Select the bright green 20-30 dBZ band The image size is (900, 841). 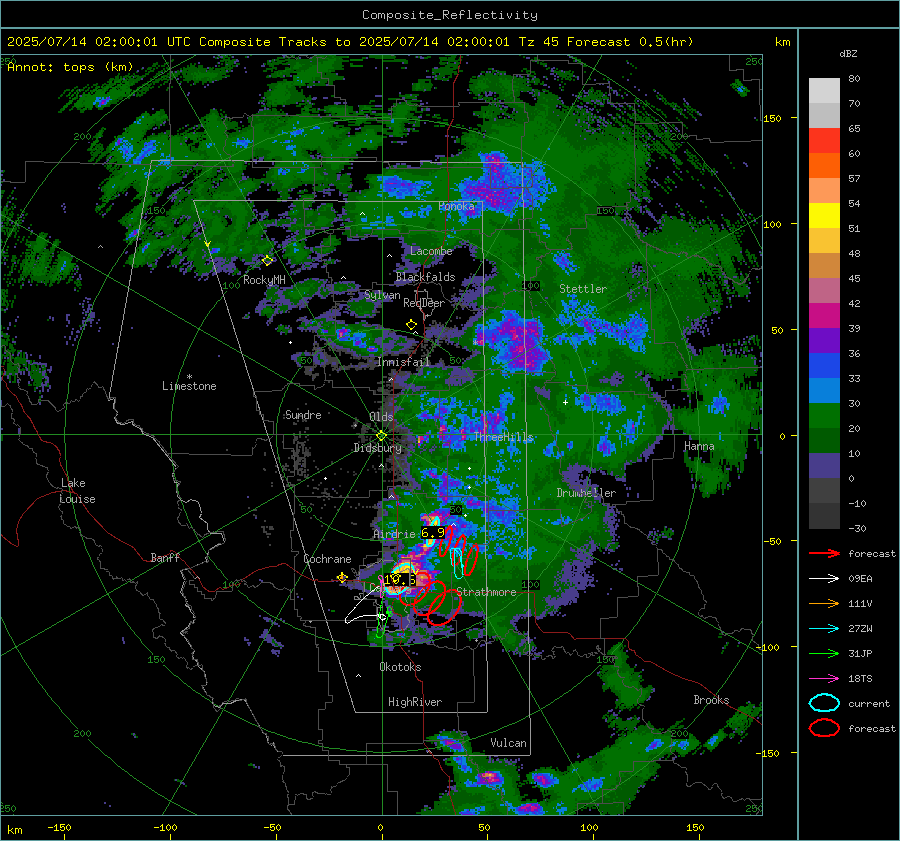(824, 416)
